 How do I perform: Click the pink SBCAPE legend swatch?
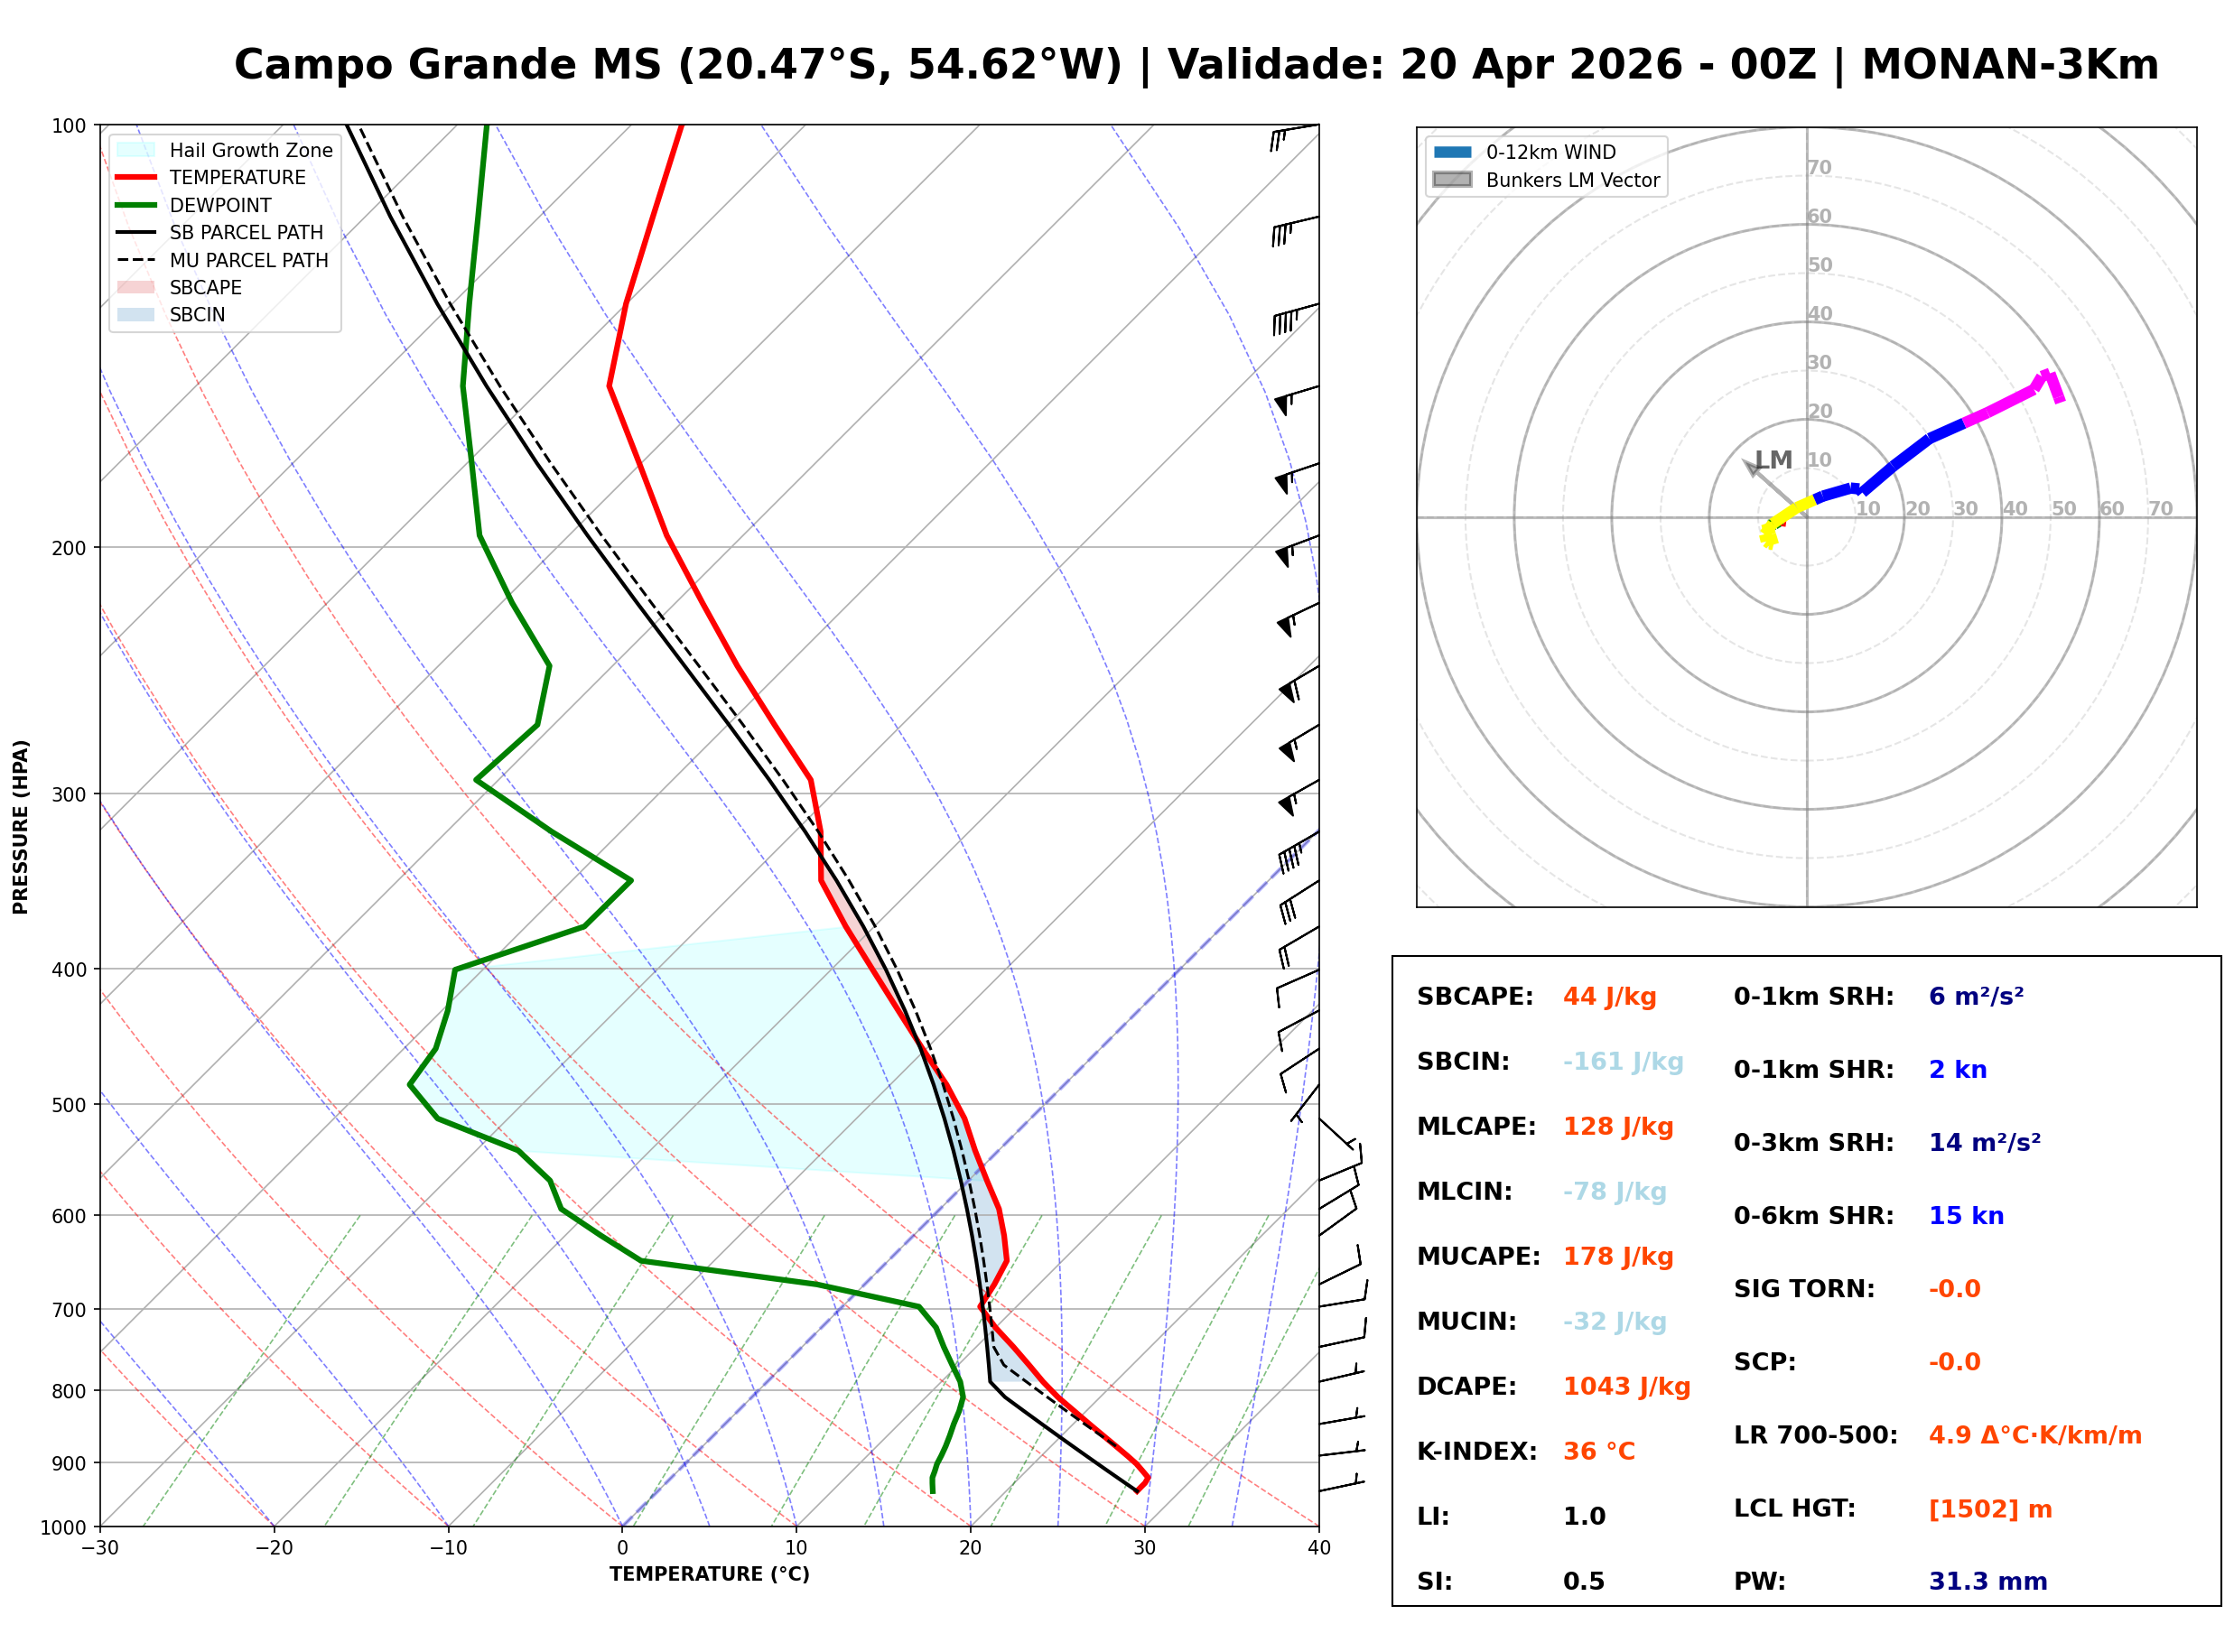(136, 288)
